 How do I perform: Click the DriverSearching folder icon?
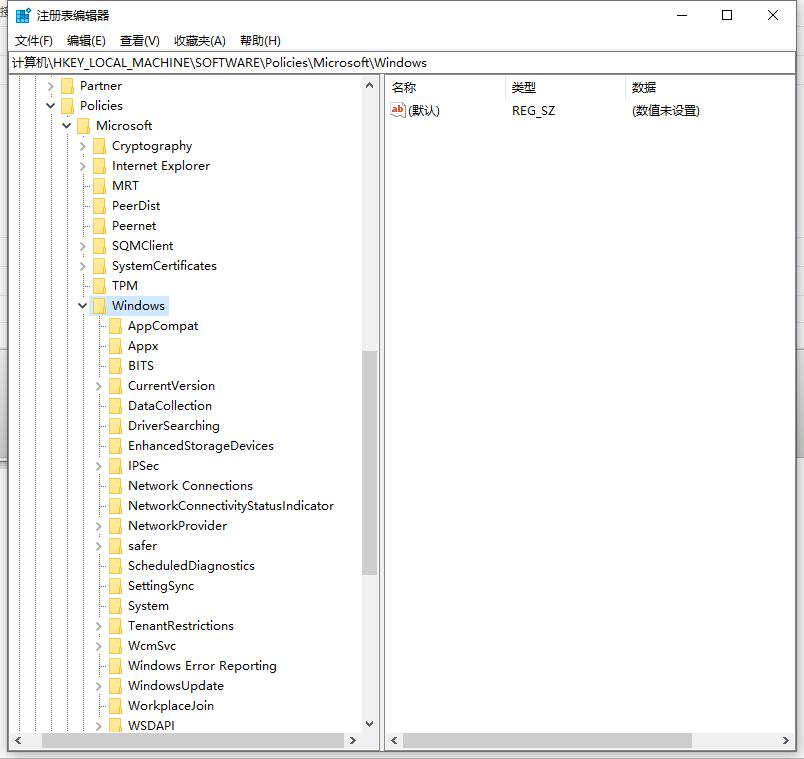click(115, 426)
